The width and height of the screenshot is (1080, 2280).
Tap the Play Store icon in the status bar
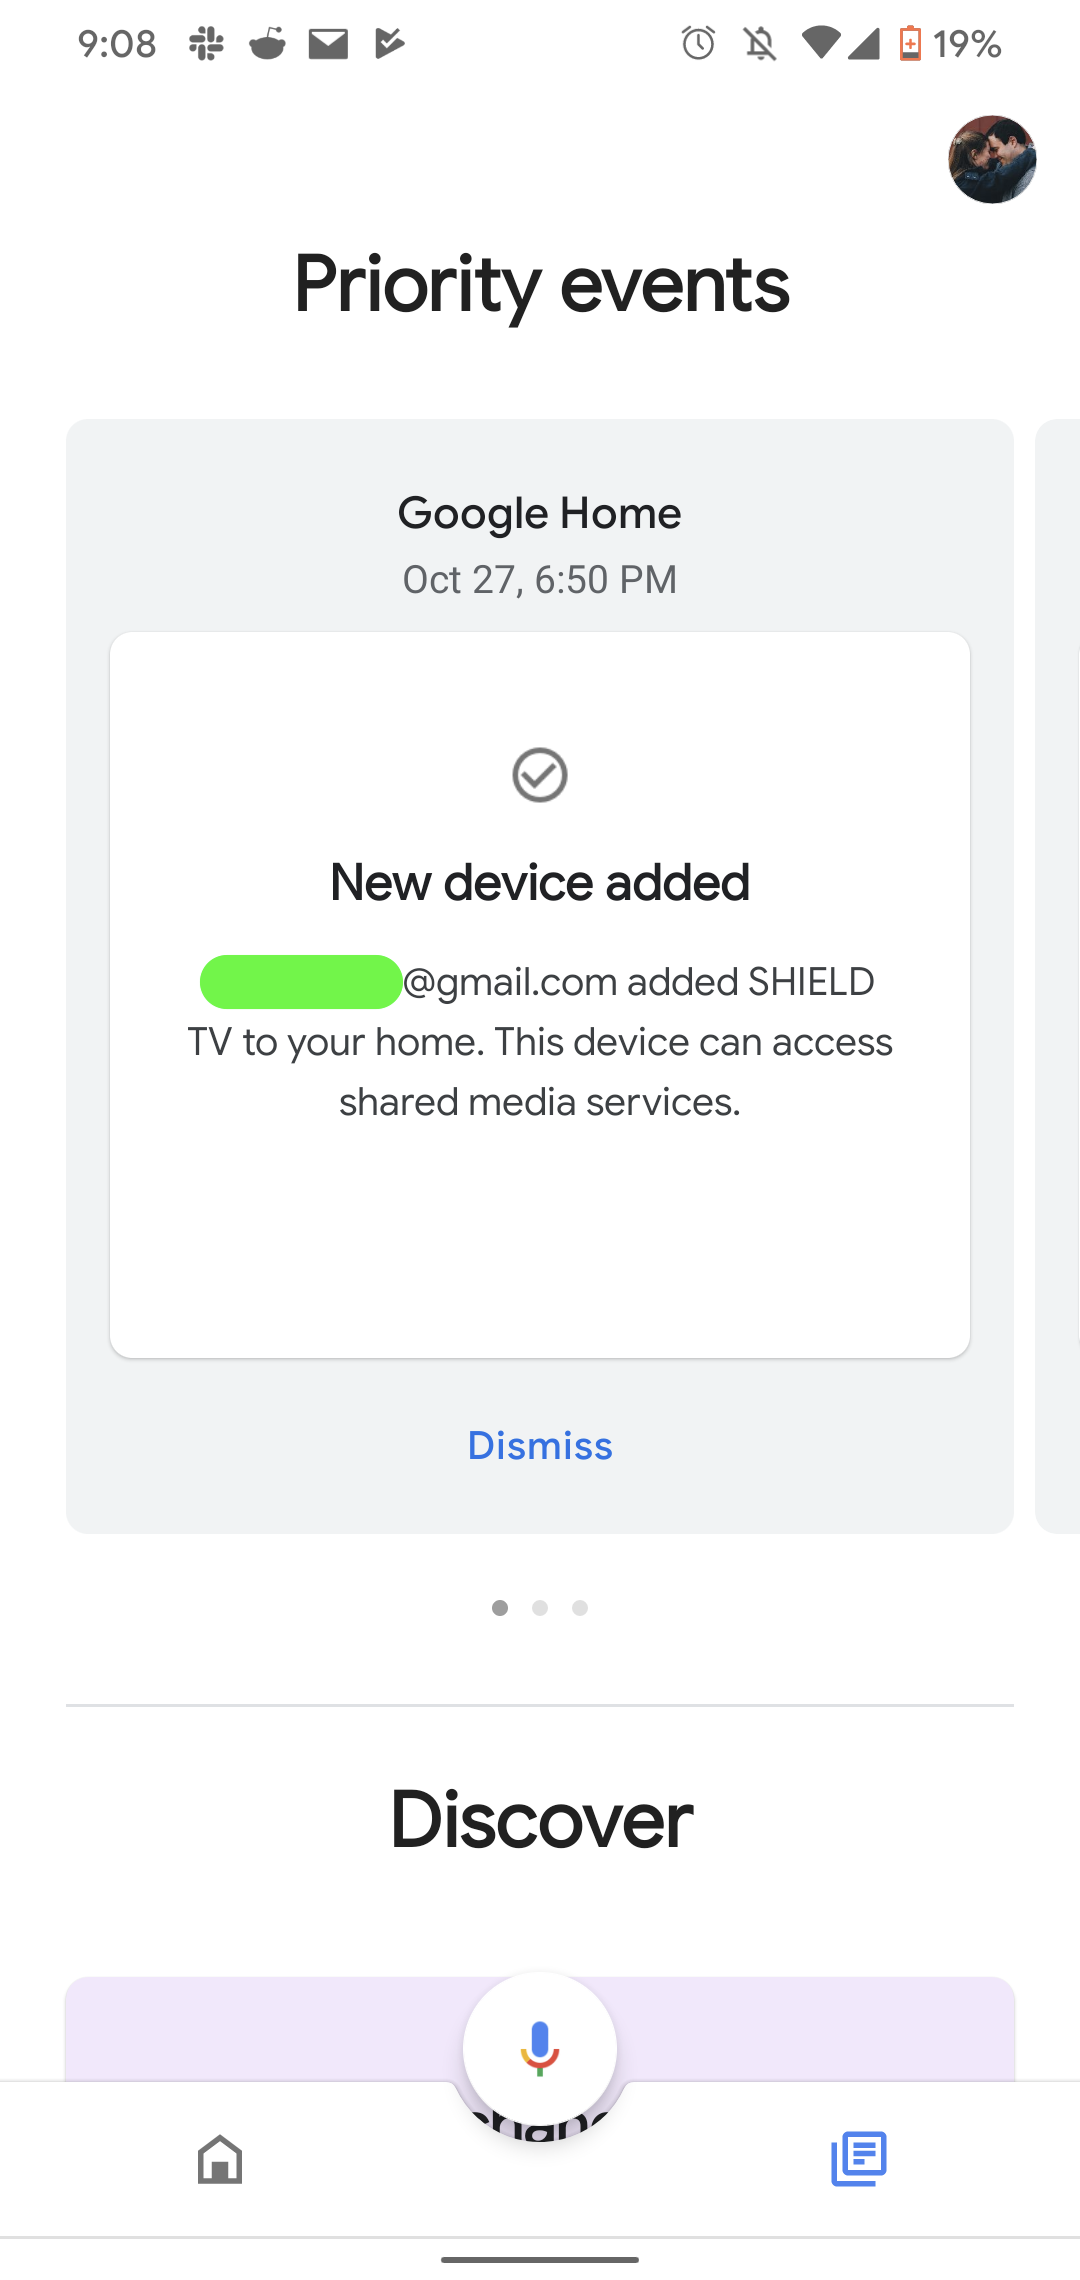390,43
